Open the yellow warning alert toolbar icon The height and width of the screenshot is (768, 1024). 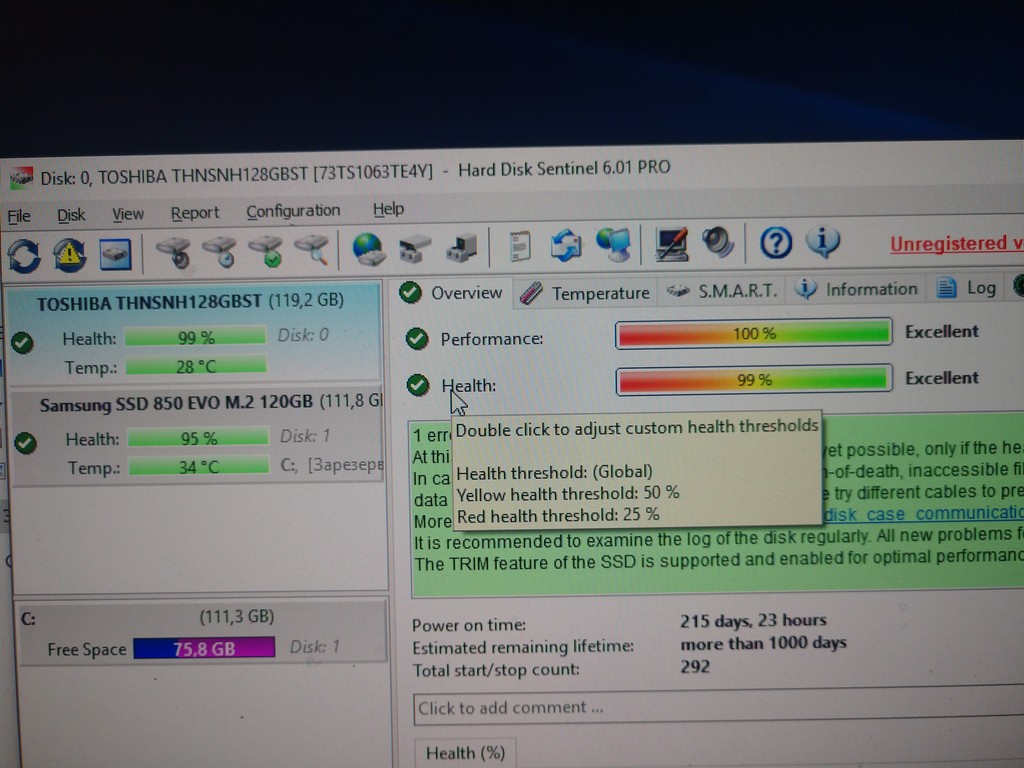[69, 255]
